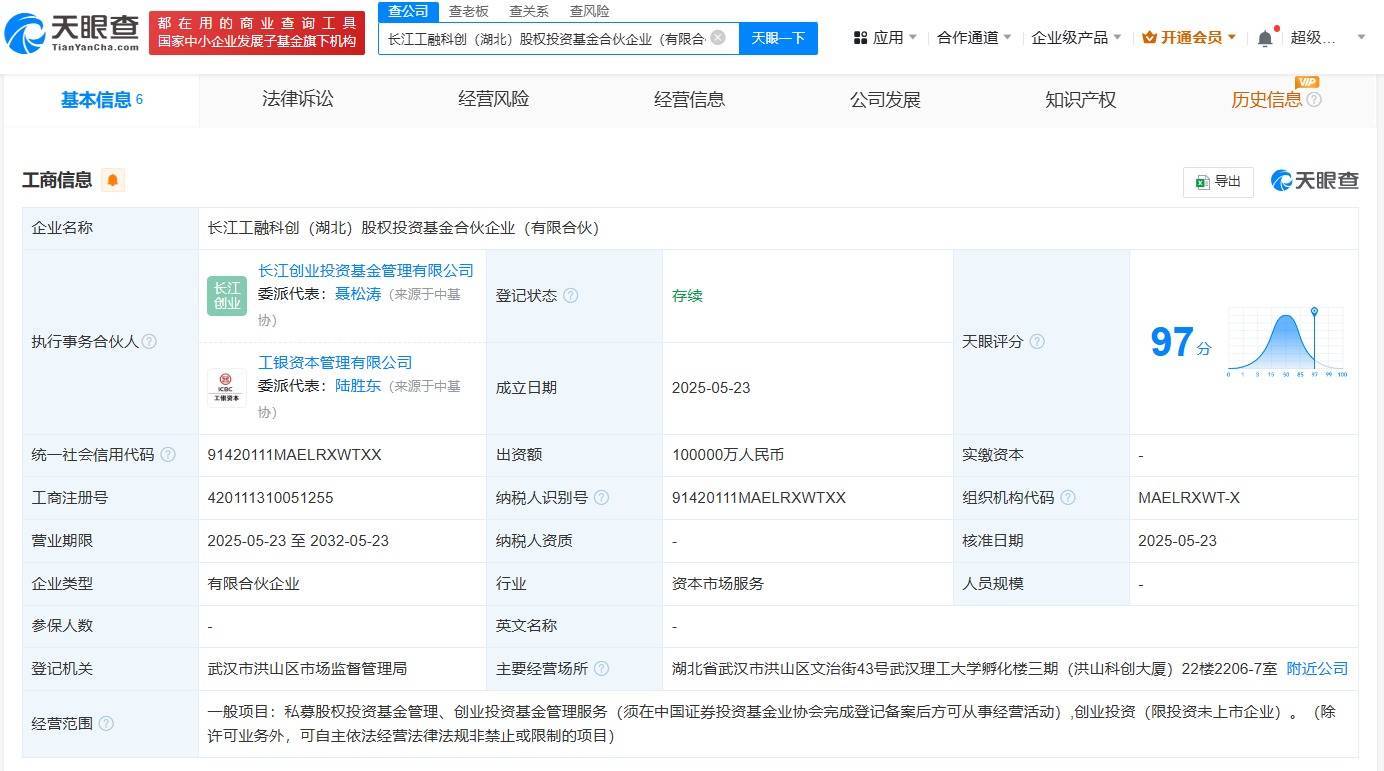1384x771 pixels.
Task: Click the help icon next to 纳税人识别号
Action: tap(601, 498)
